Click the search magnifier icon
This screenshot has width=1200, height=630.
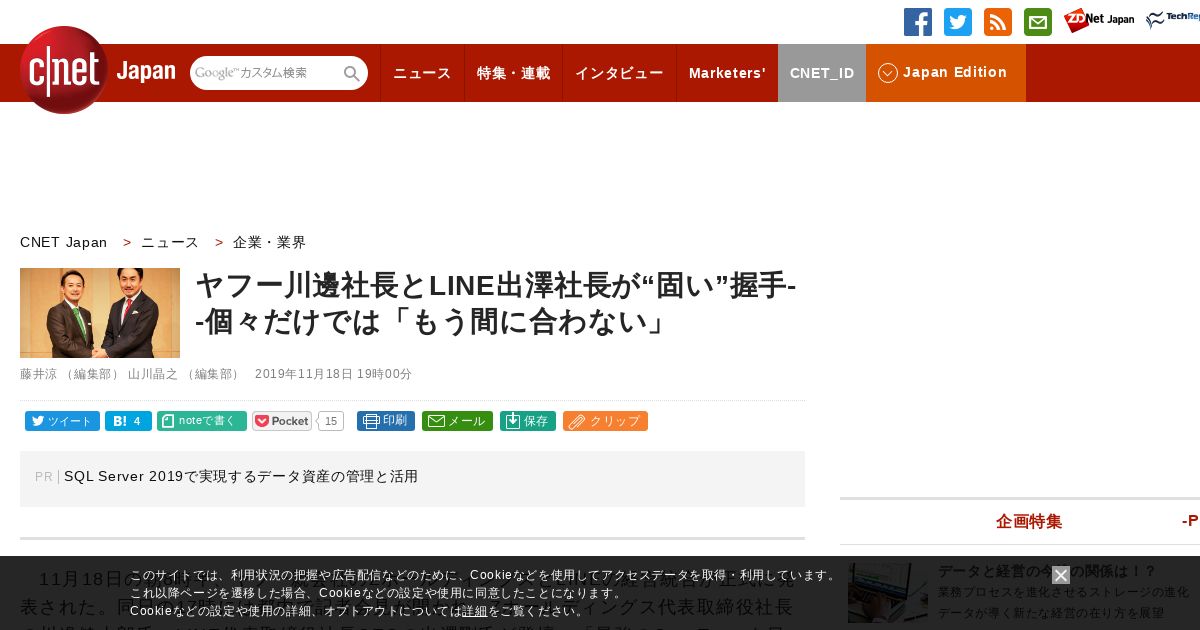click(x=352, y=73)
